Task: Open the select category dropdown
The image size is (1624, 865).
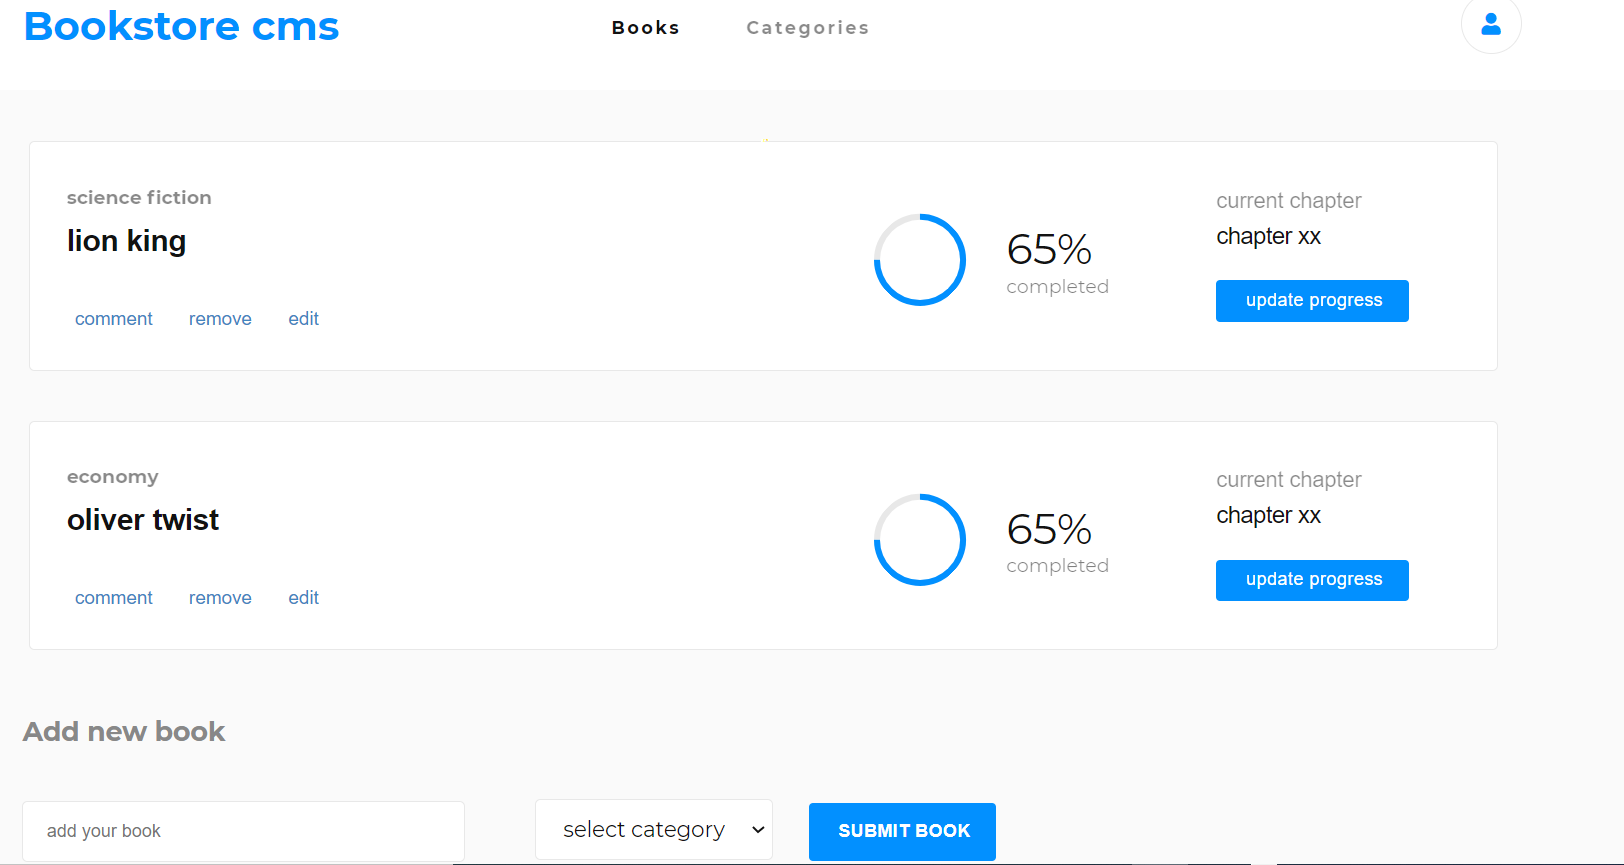Action: (x=653, y=829)
